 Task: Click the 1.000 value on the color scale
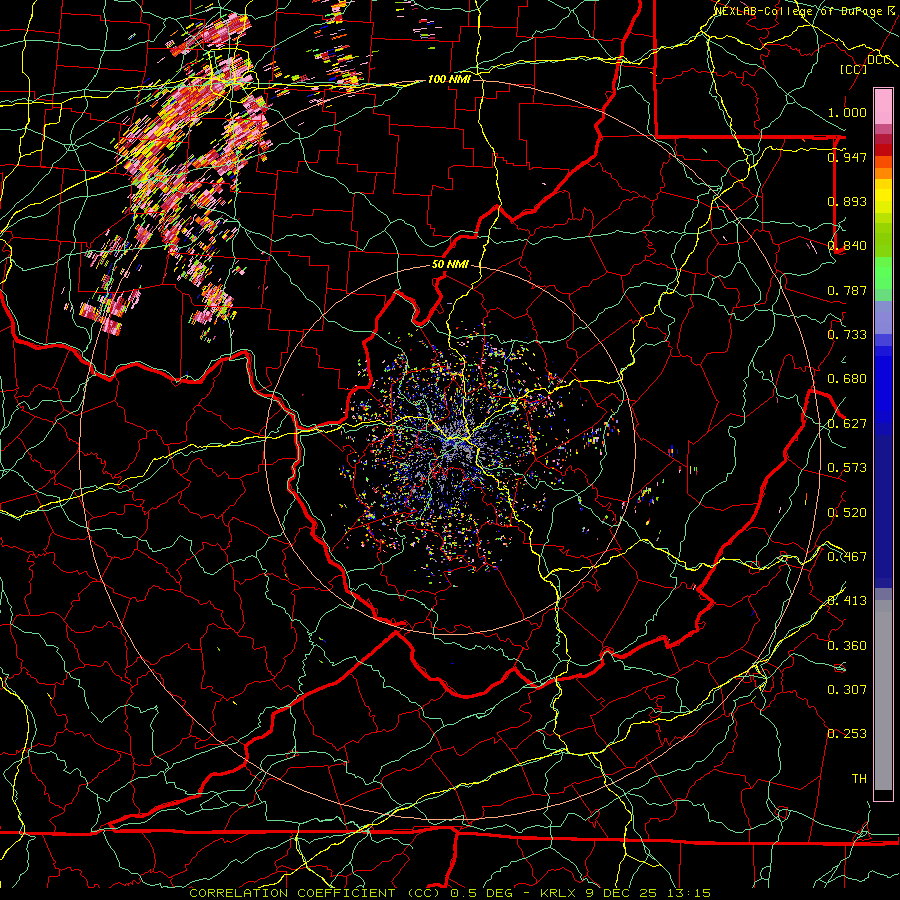coord(847,112)
